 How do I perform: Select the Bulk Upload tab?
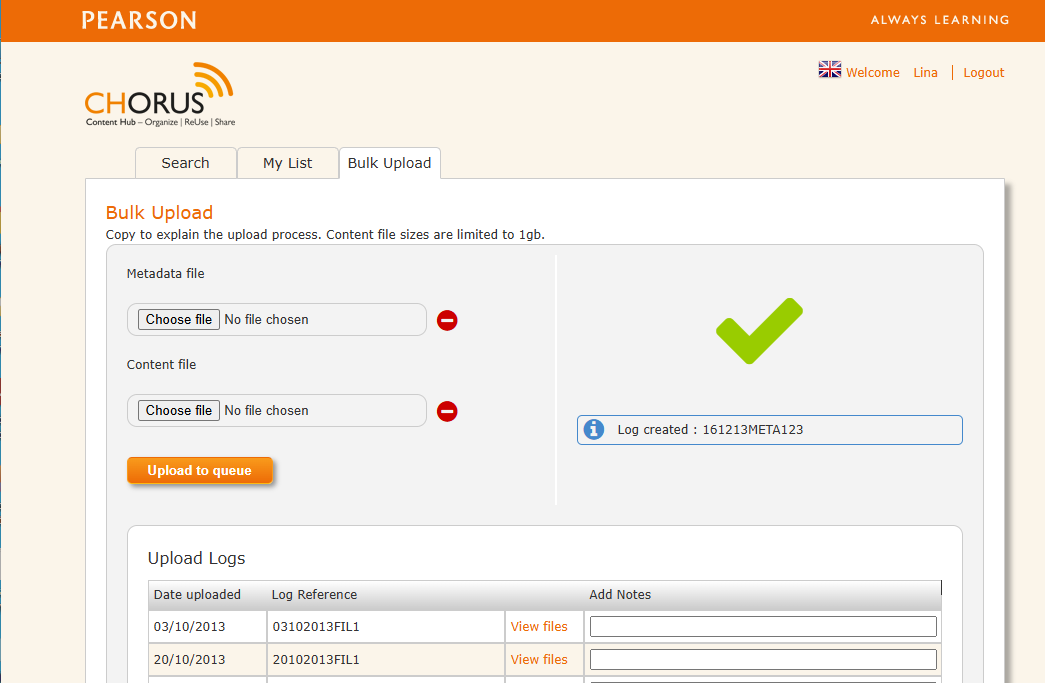390,163
